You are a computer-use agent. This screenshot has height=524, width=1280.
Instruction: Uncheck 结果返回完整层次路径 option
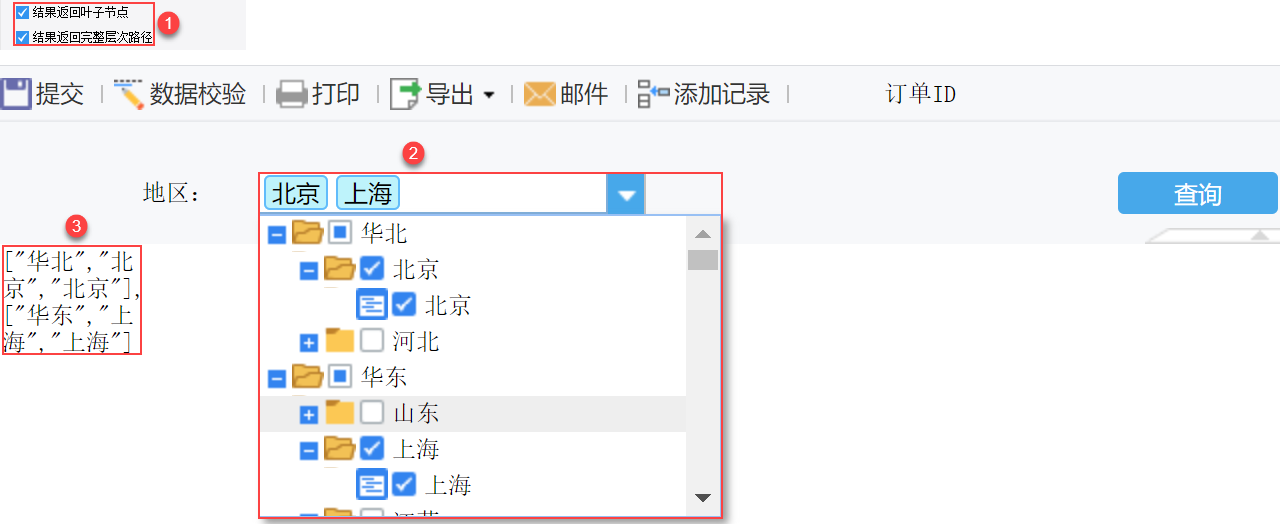pyautogui.click(x=22, y=37)
